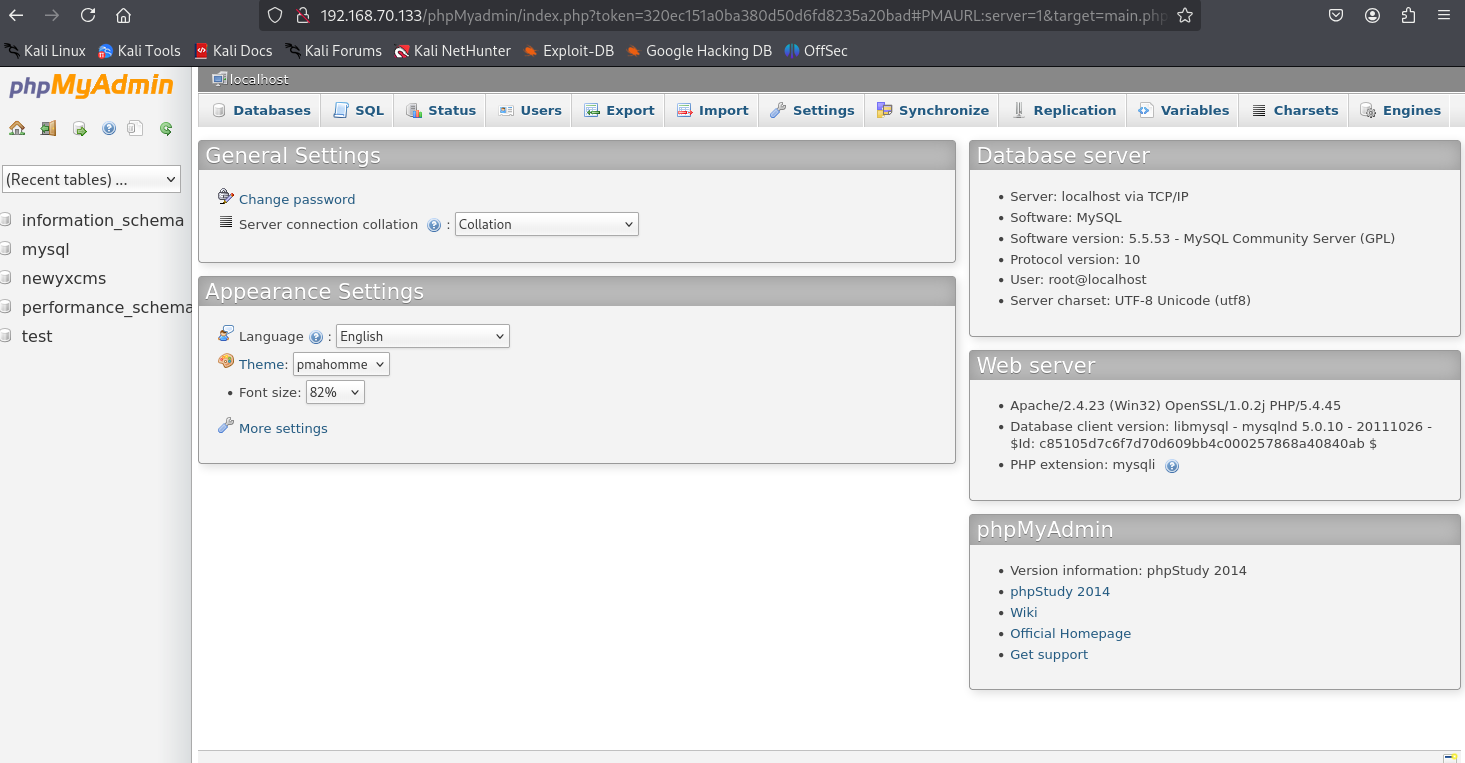This screenshot has width=1465, height=763.
Task: Click the localhost breadcrumb link
Action: [259, 79]
